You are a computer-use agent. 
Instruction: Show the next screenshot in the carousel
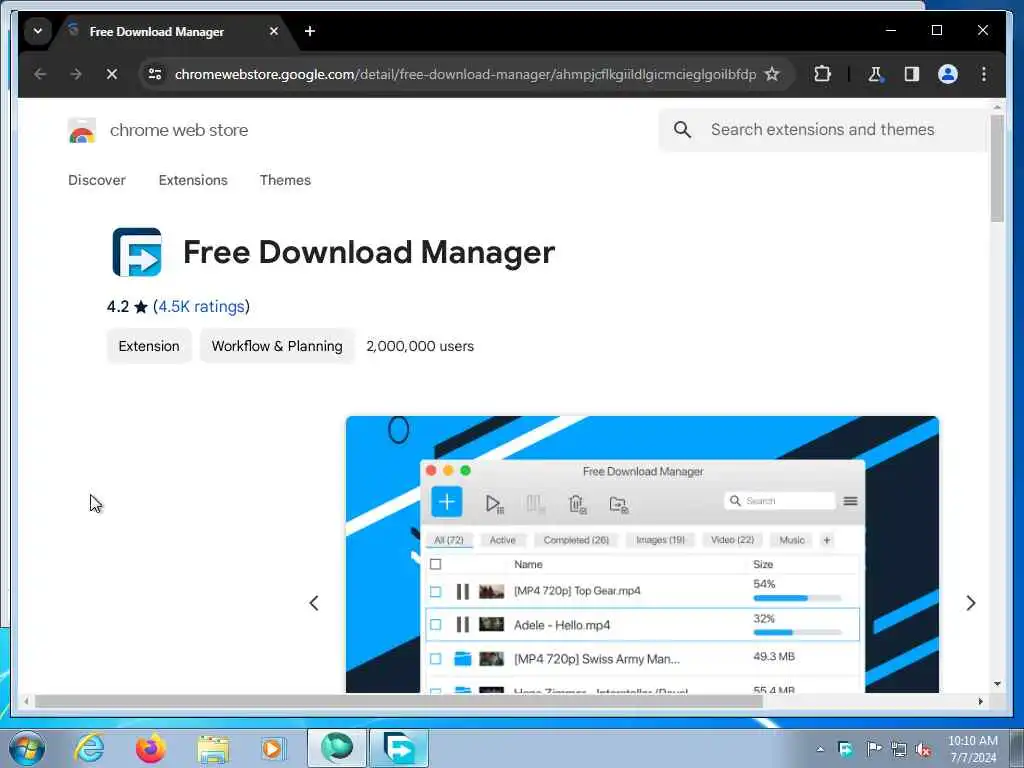970,603
